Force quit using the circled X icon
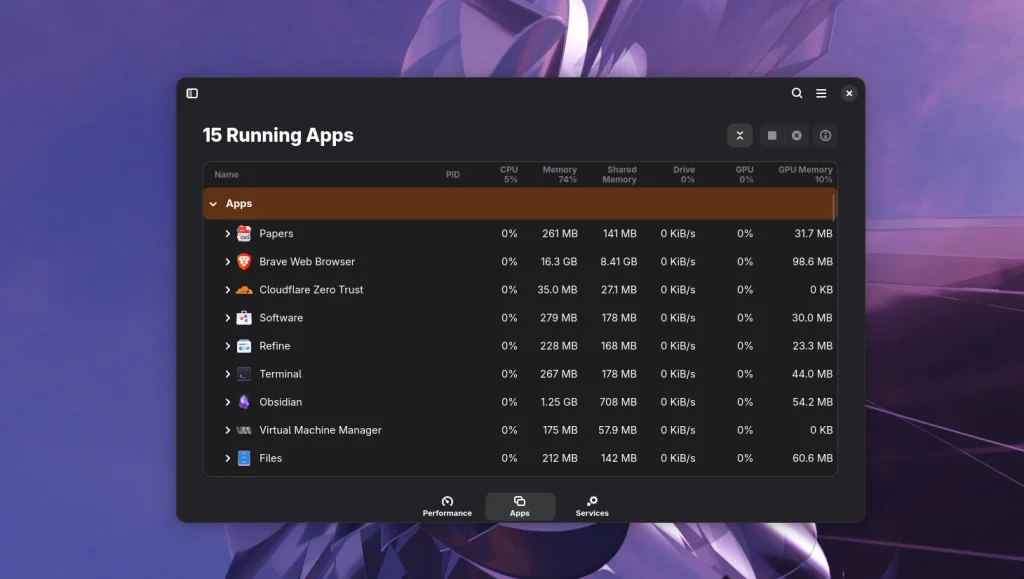This screenshot has height=579, width=1024. 797,135
